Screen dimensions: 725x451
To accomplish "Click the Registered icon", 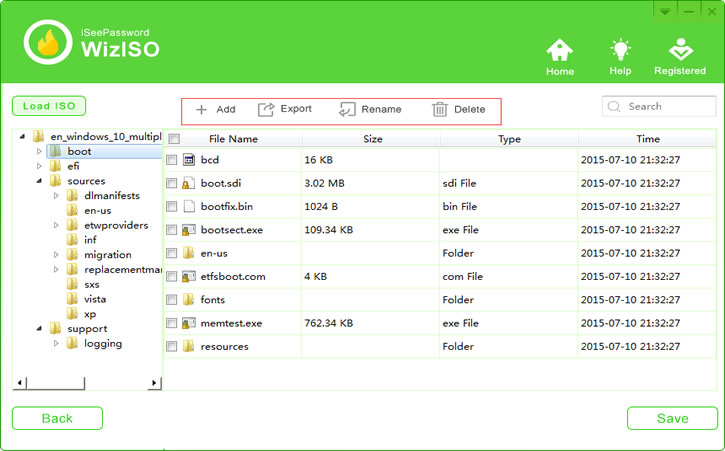I will coord(680,50).
